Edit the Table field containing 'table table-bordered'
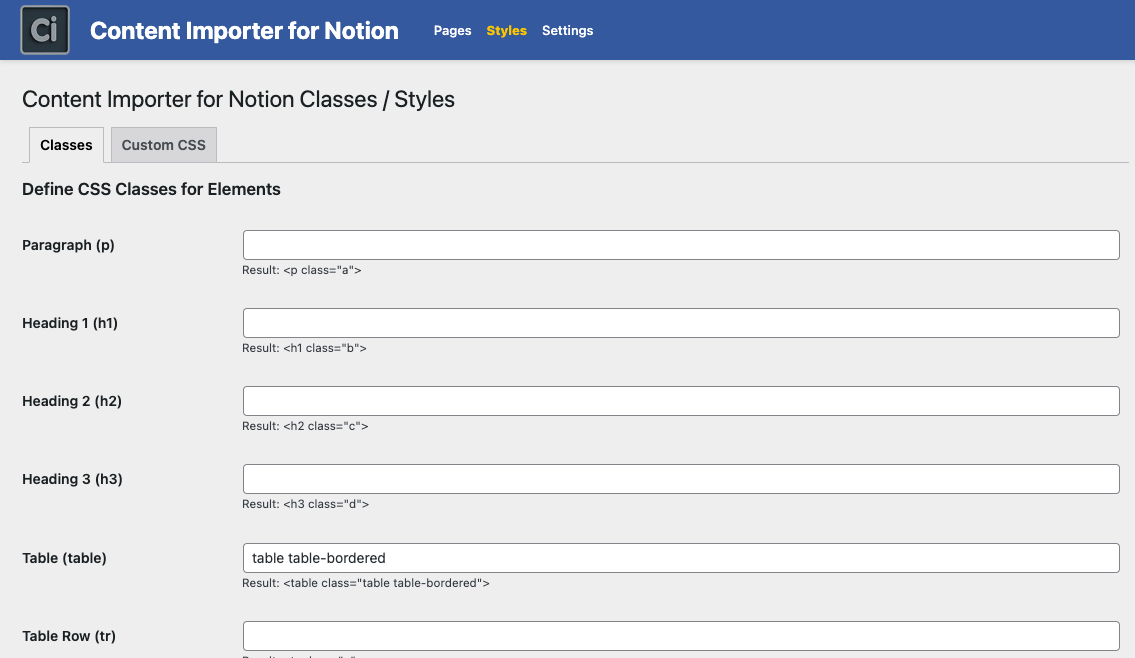The width and height of the screenshot is (1135, 658). point(680,558)
